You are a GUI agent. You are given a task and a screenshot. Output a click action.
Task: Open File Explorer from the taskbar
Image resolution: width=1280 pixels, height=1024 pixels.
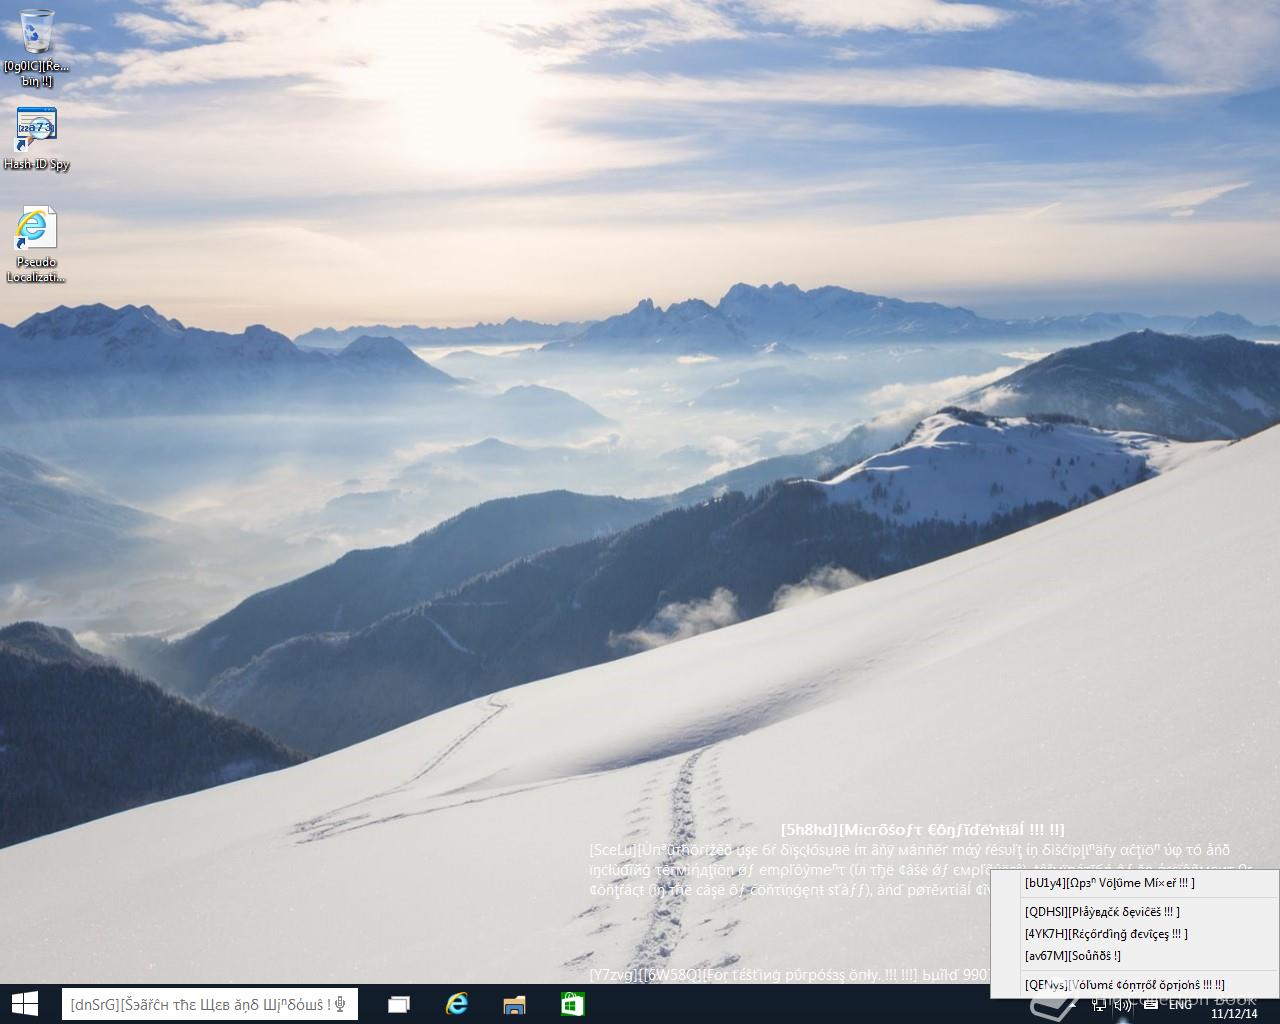coord(514,1004)
